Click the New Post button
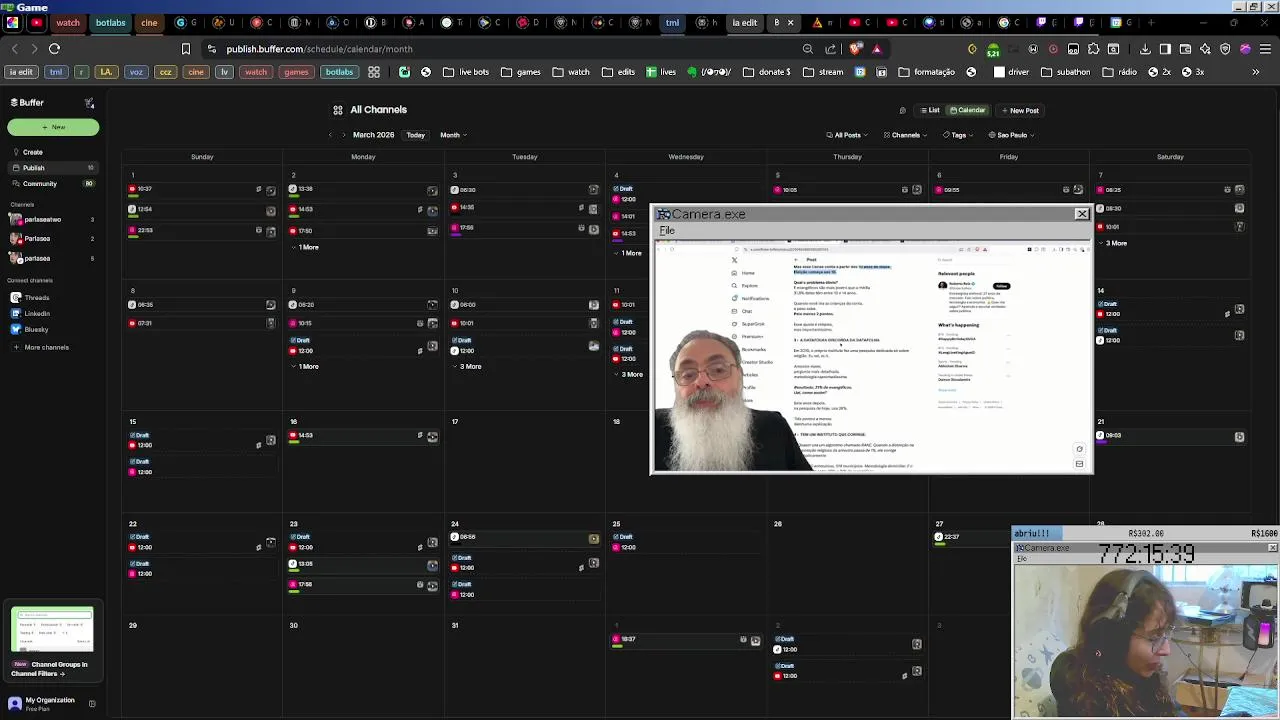Viewport: 1280px width, 720px height. [1018, 110]
